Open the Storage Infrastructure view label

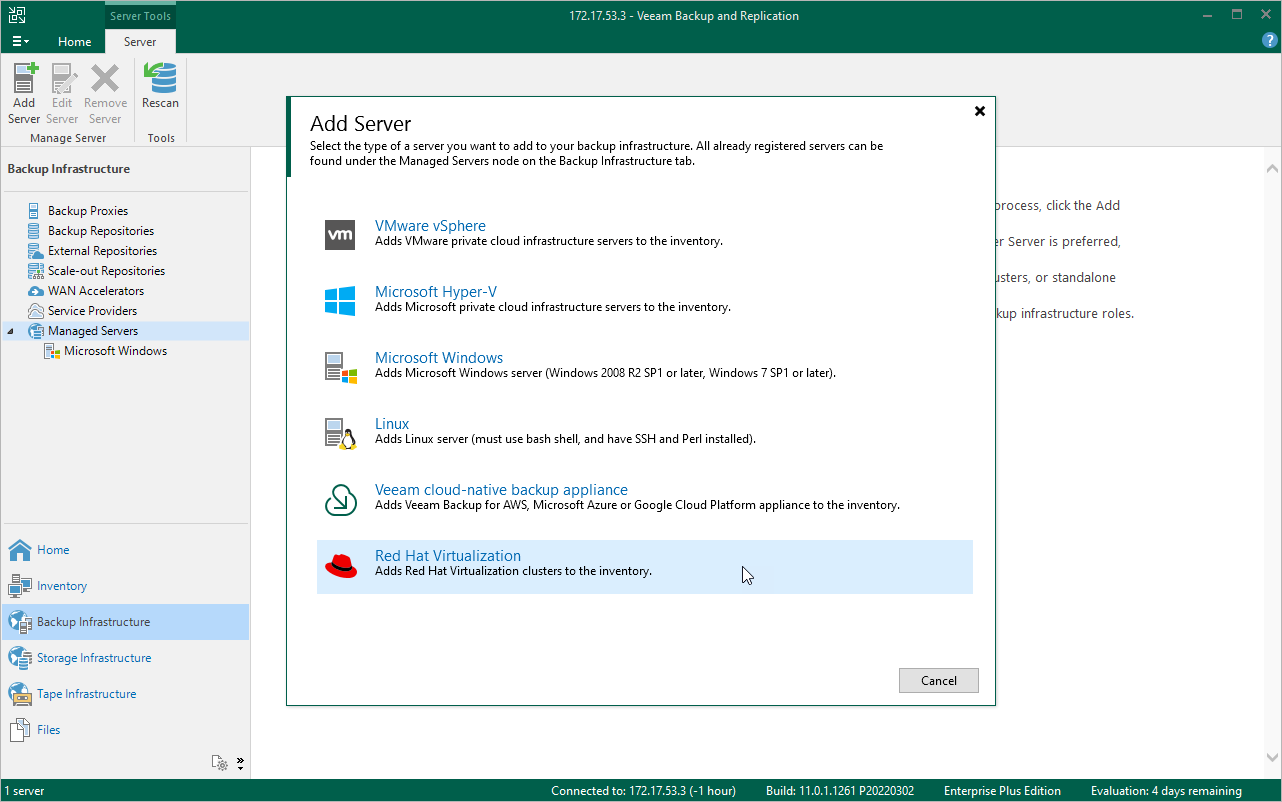94,658
